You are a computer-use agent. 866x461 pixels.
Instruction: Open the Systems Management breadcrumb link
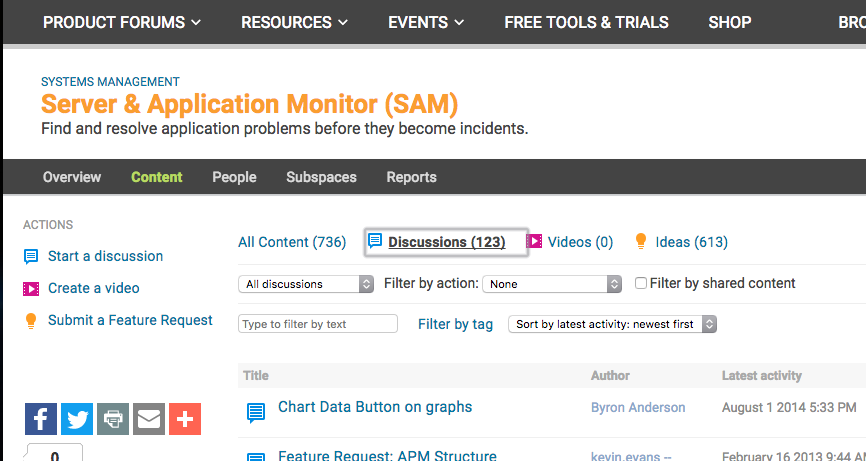click(x=110, y=82)
